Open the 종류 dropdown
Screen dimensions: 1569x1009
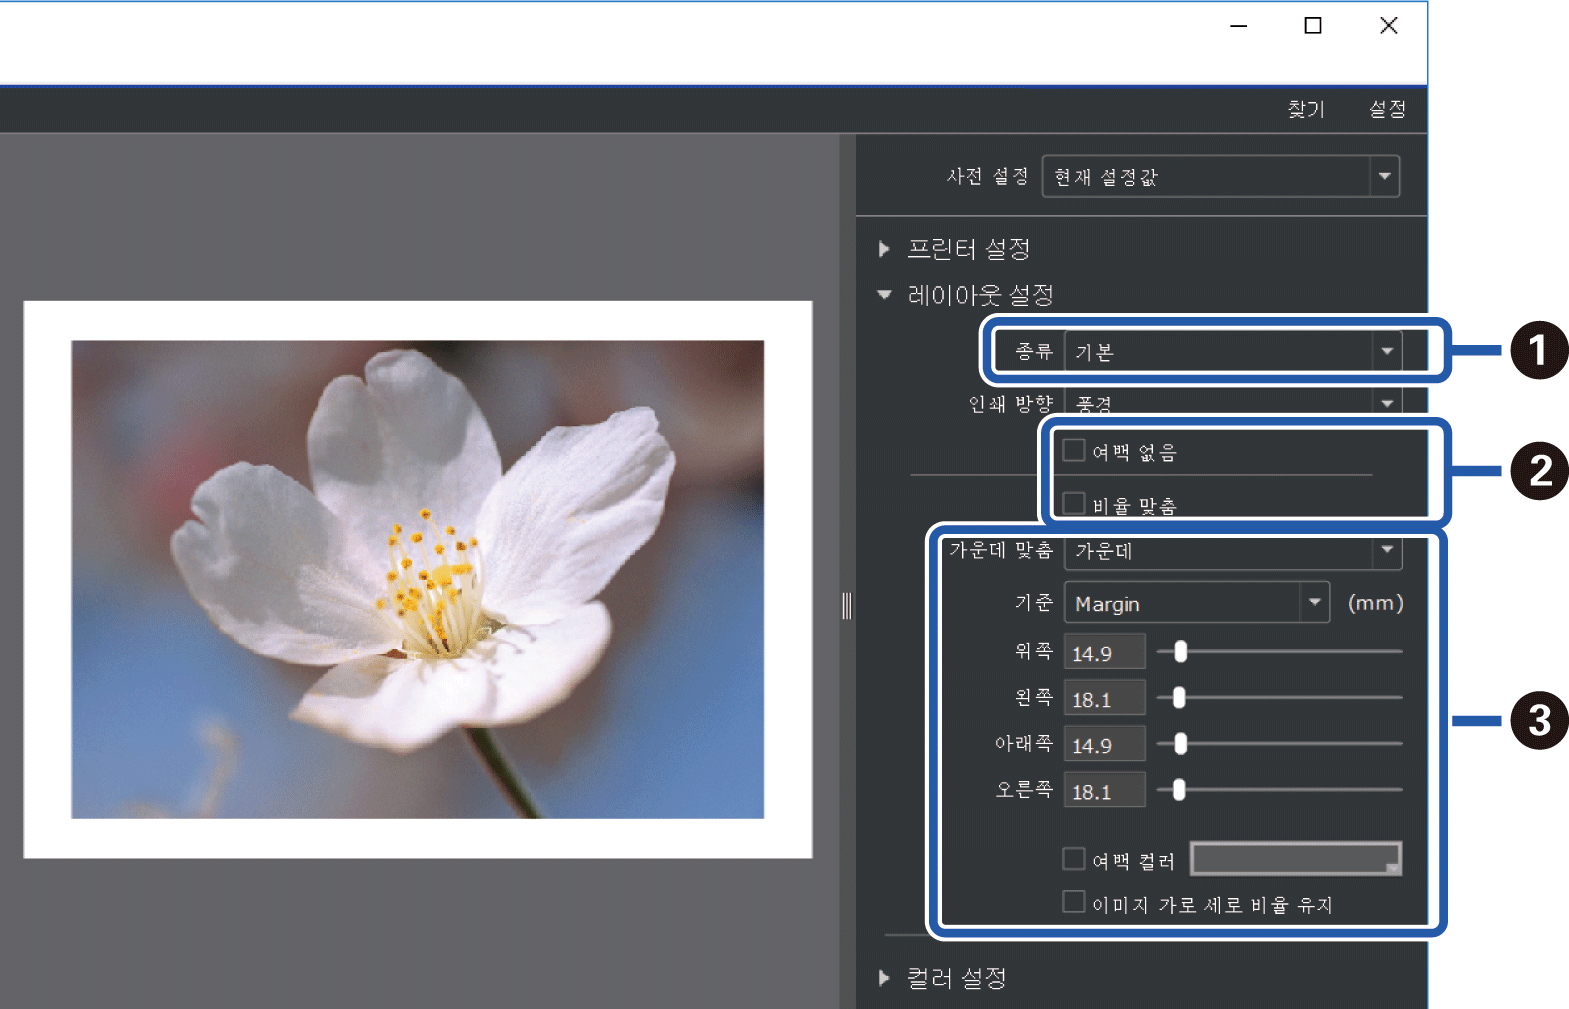point(1232,352)
